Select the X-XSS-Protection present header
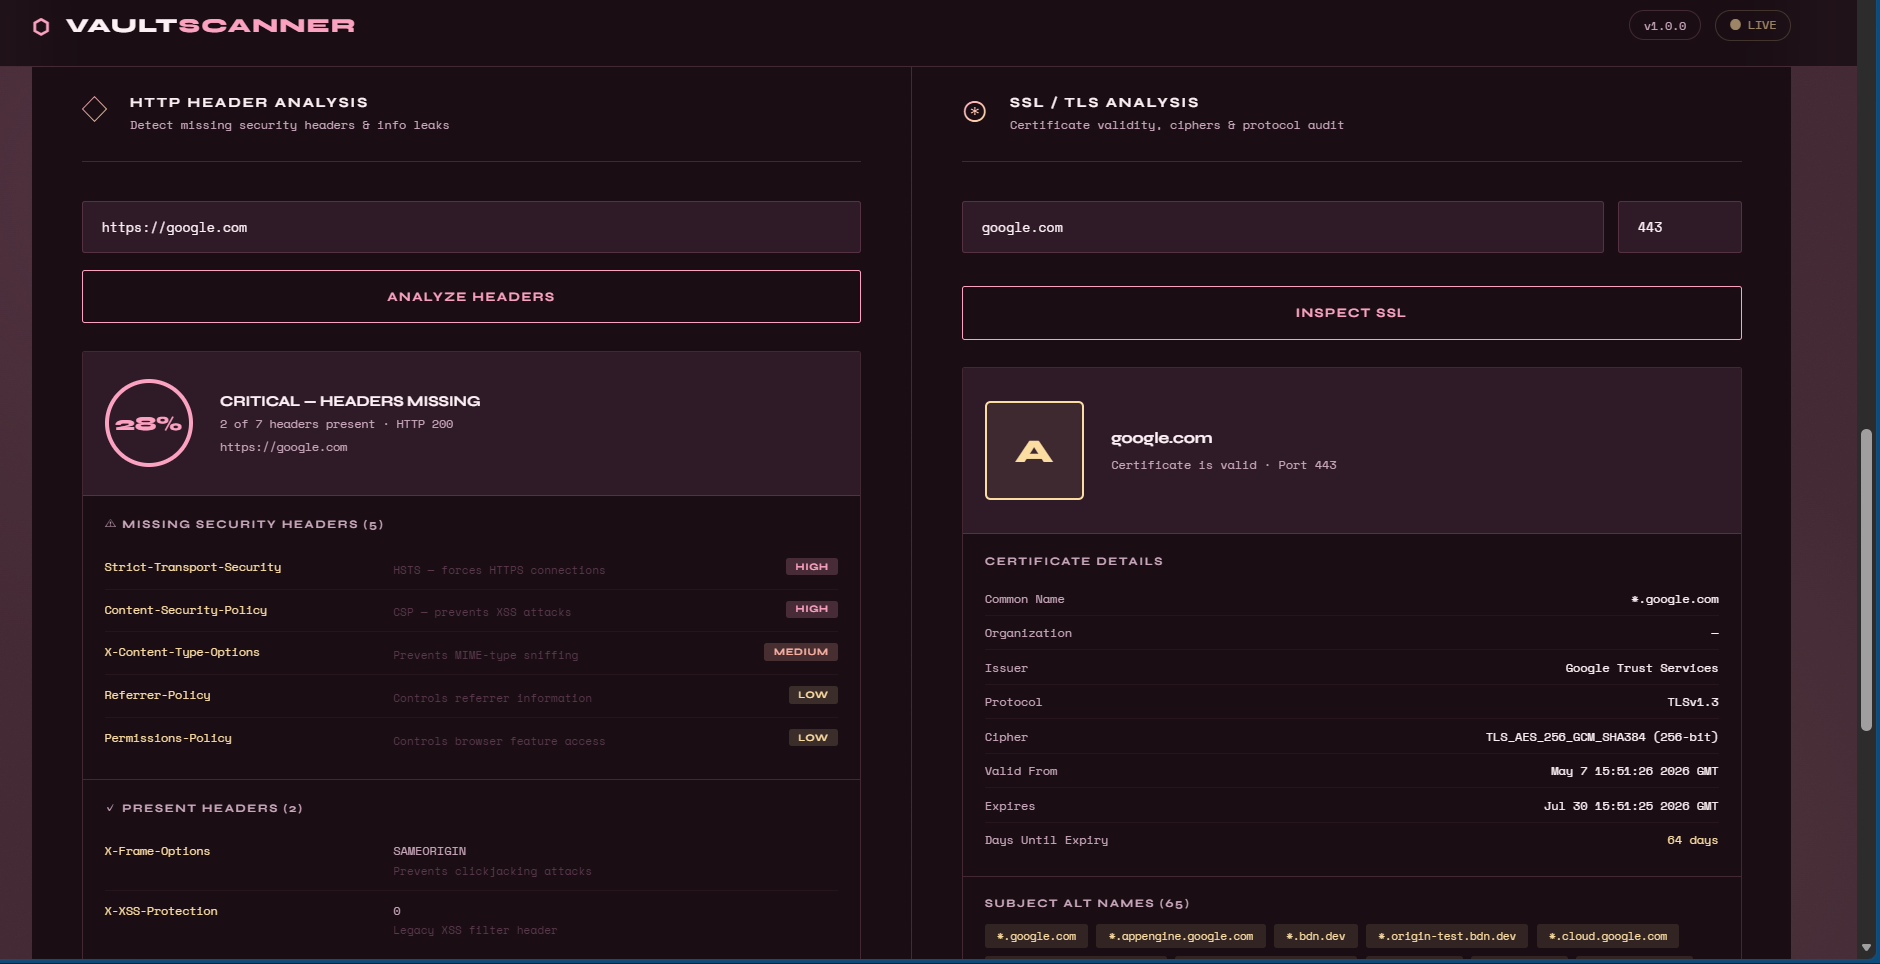 (x=161, y=911)
